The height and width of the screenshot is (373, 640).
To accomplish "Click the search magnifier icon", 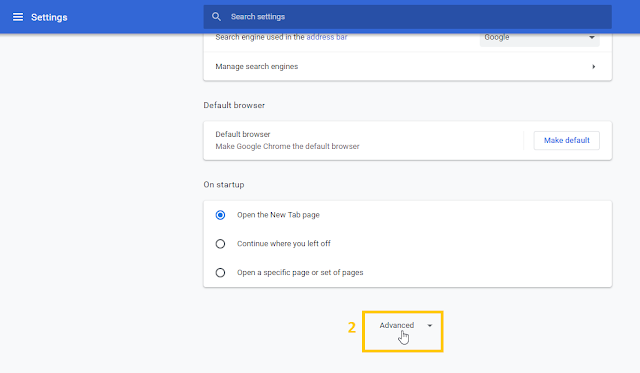I will pos(216,17).
